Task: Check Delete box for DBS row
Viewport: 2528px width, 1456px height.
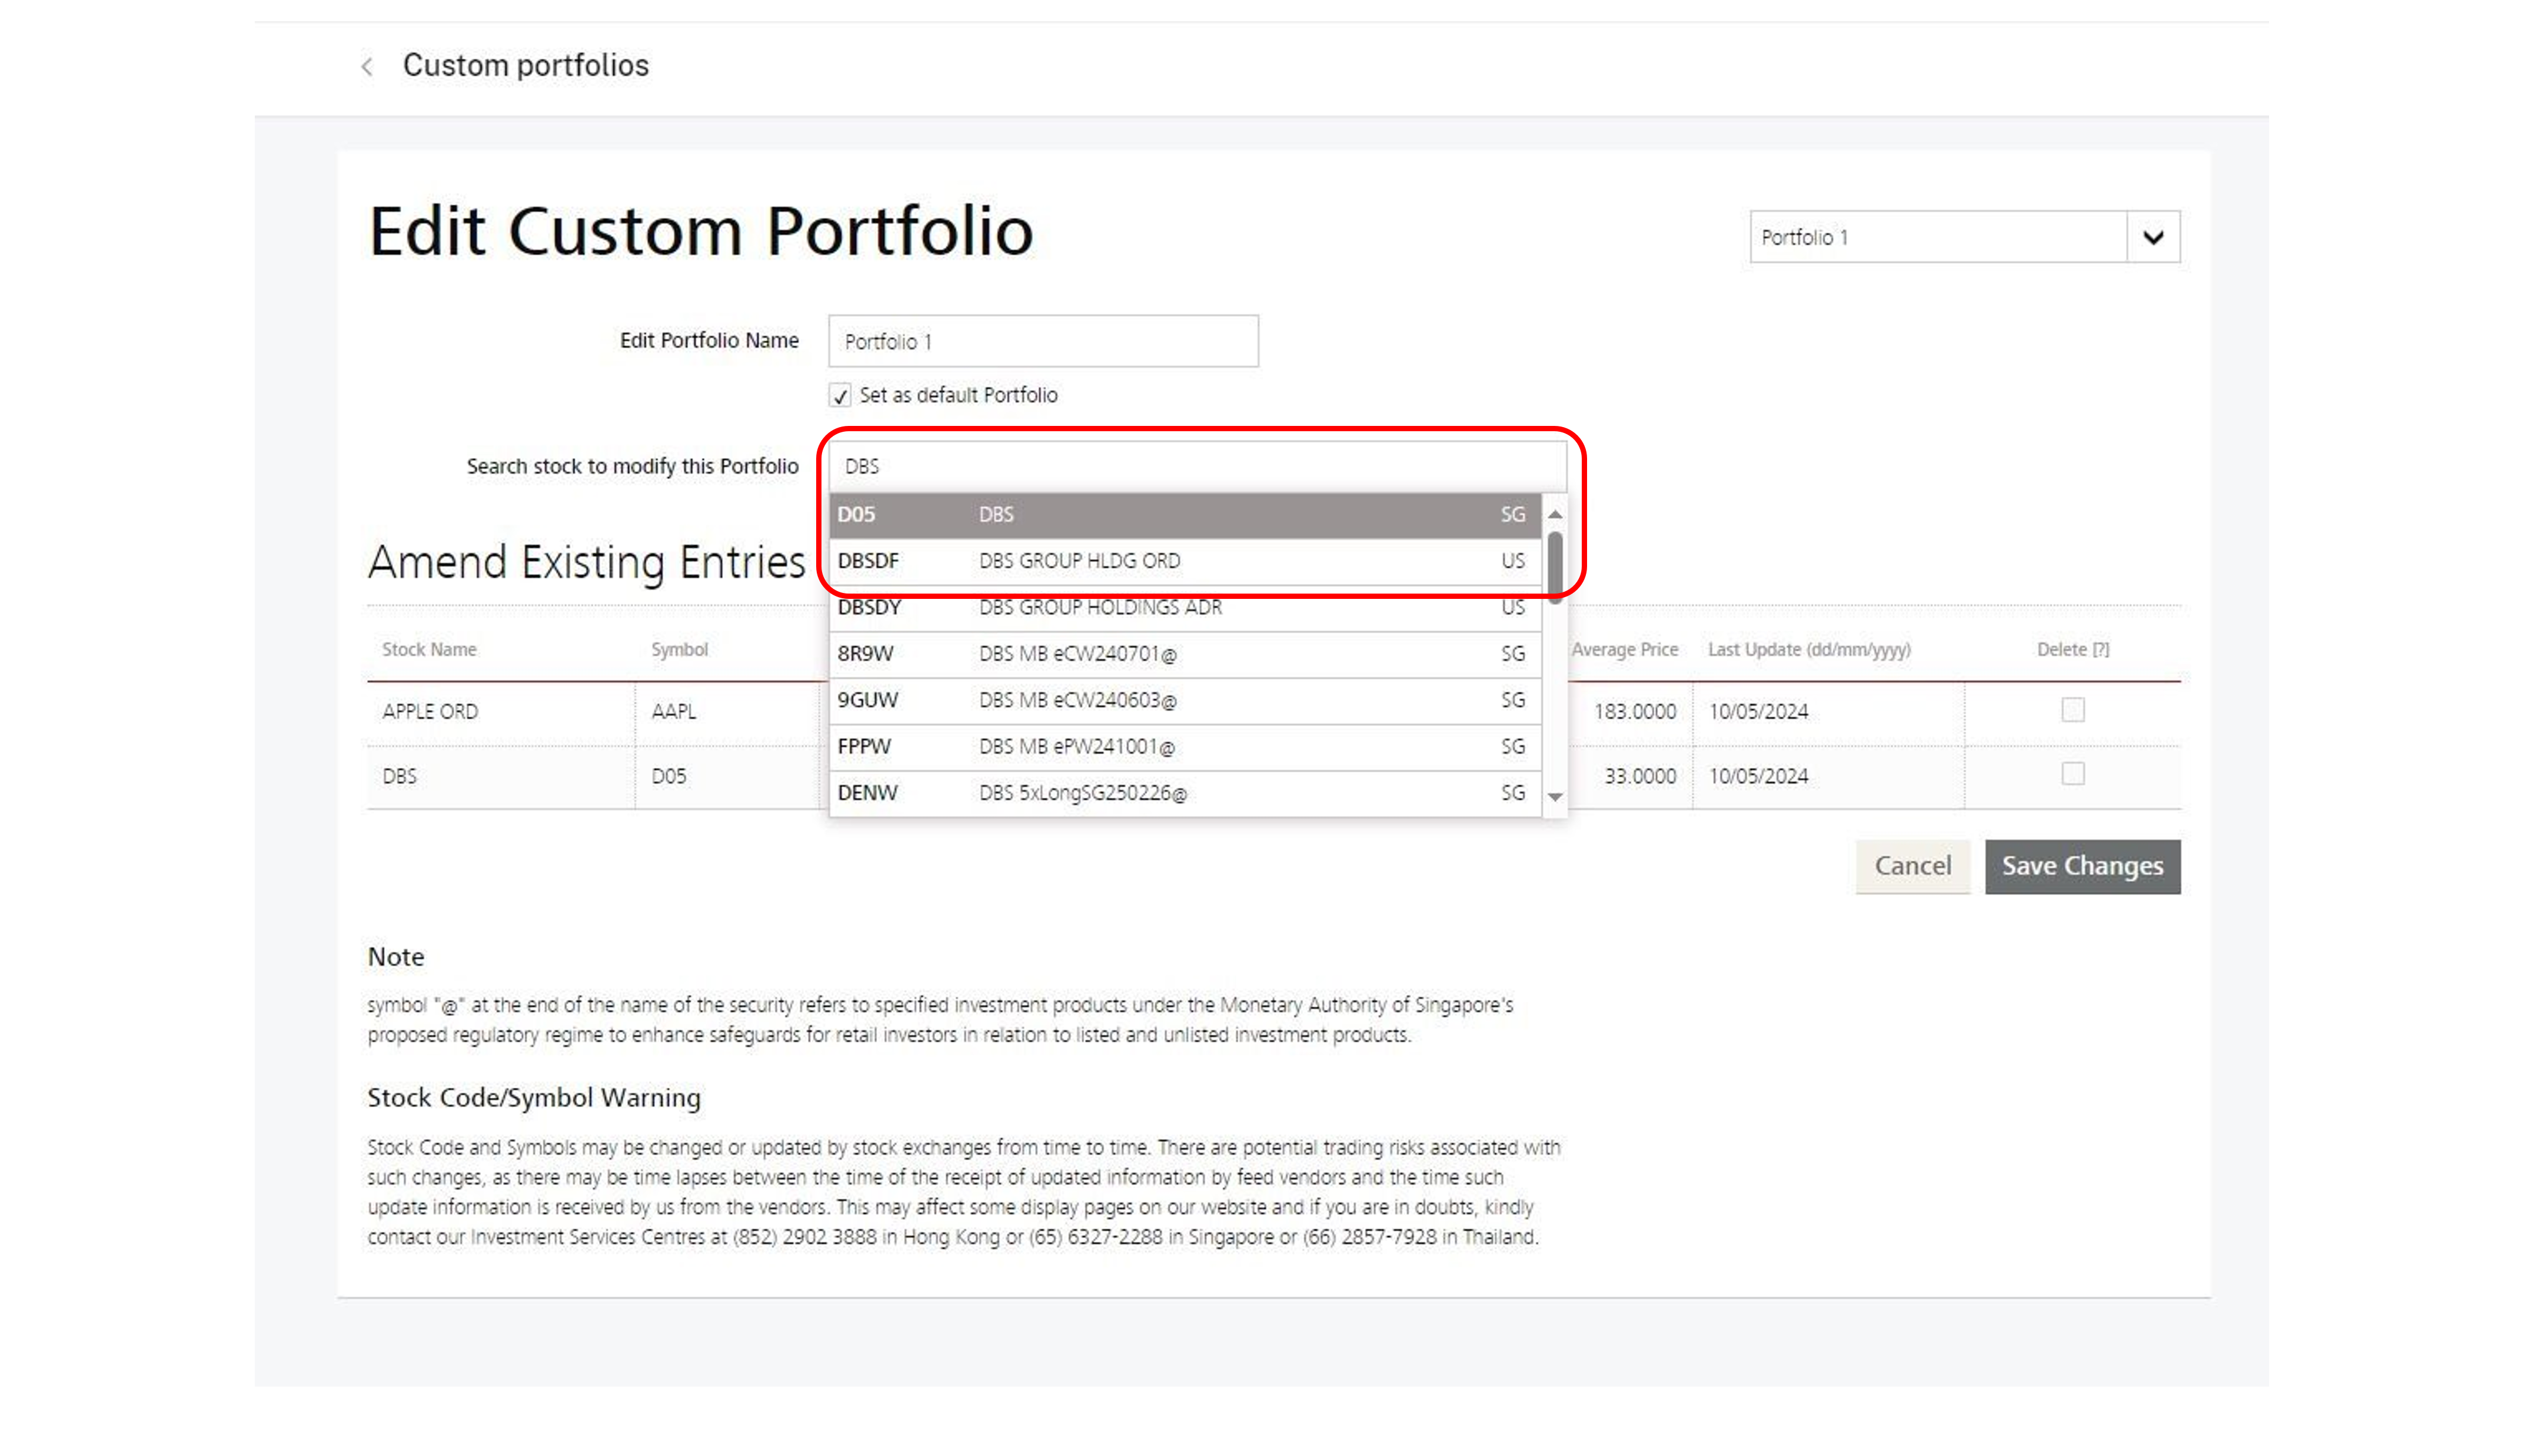Action: click(x=2073, y=774)
